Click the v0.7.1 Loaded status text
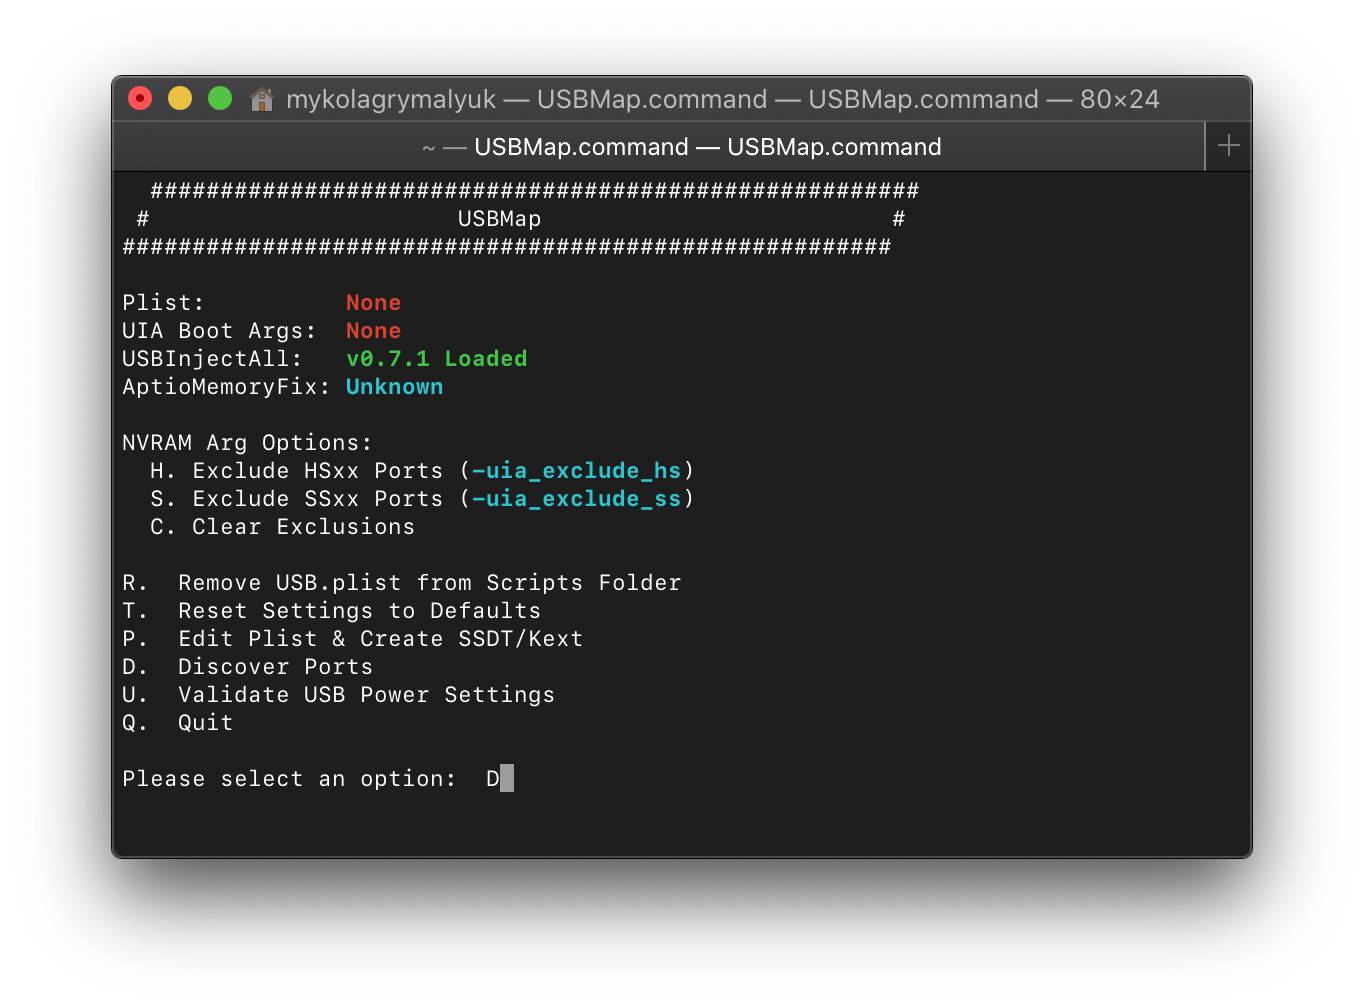 [436, 359]
